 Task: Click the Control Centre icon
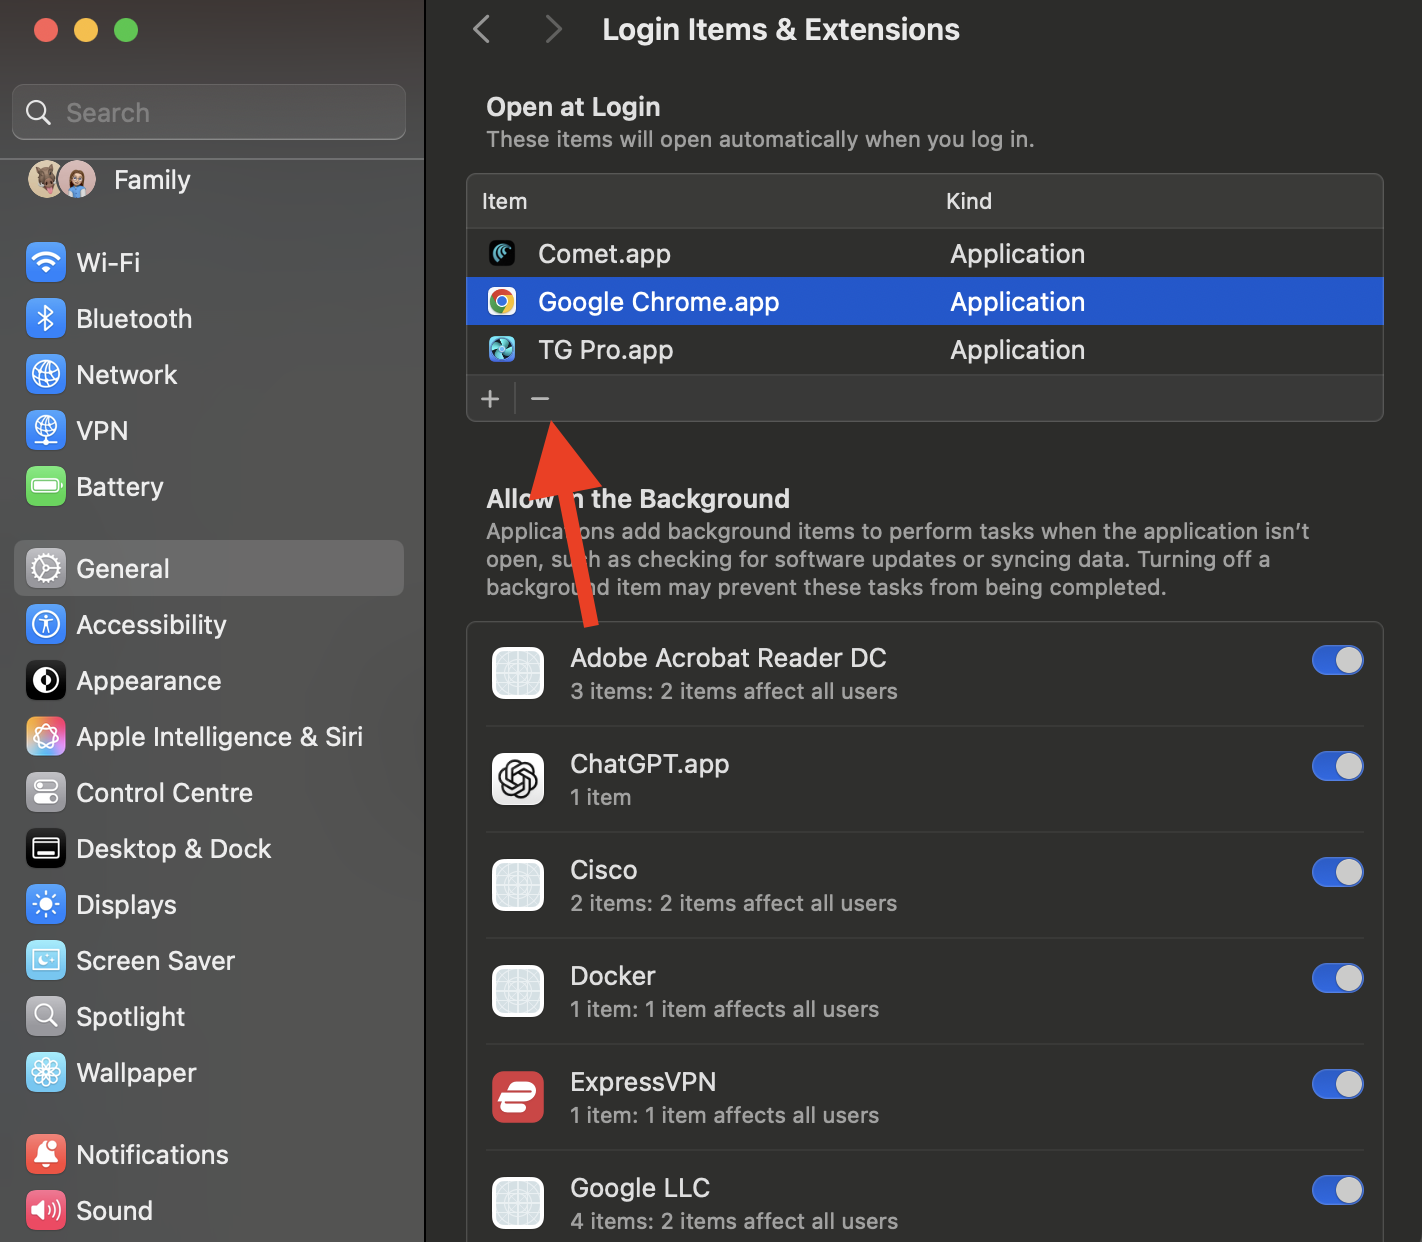pyautogui.click(x=46, y=792)
